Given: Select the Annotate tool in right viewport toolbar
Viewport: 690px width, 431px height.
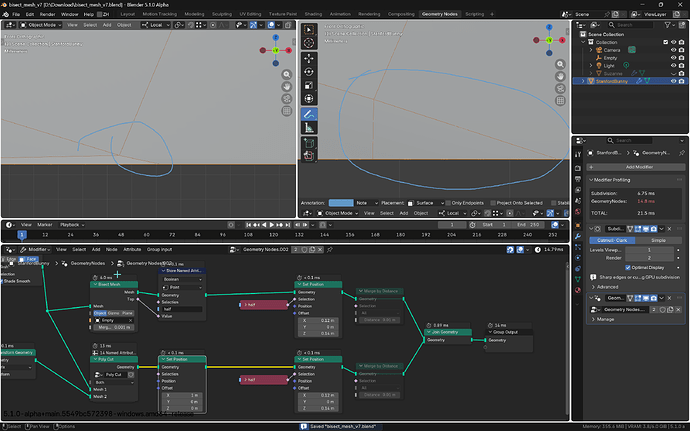Looking at the screenshot, I should (x=309, y=114).
